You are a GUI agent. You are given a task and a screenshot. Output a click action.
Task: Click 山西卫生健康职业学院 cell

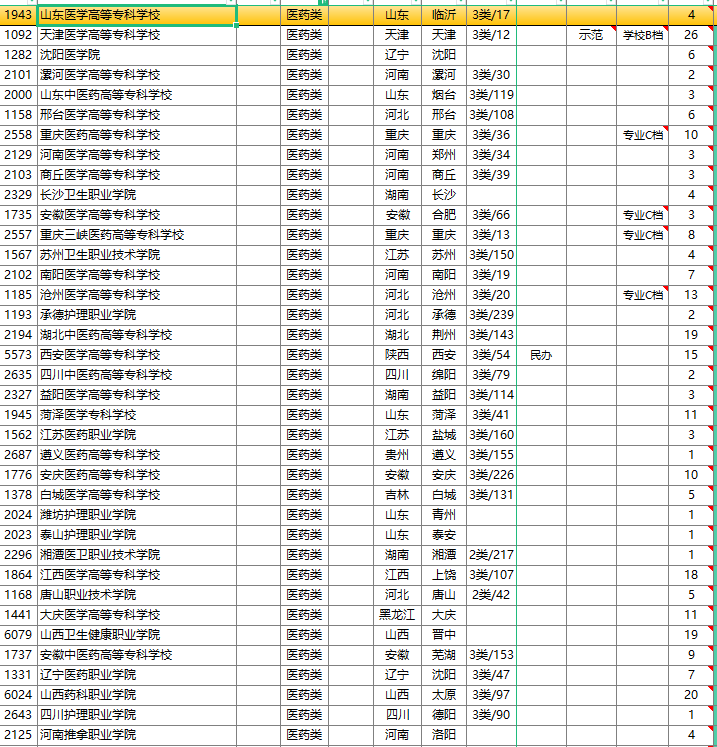pos(137,636)
